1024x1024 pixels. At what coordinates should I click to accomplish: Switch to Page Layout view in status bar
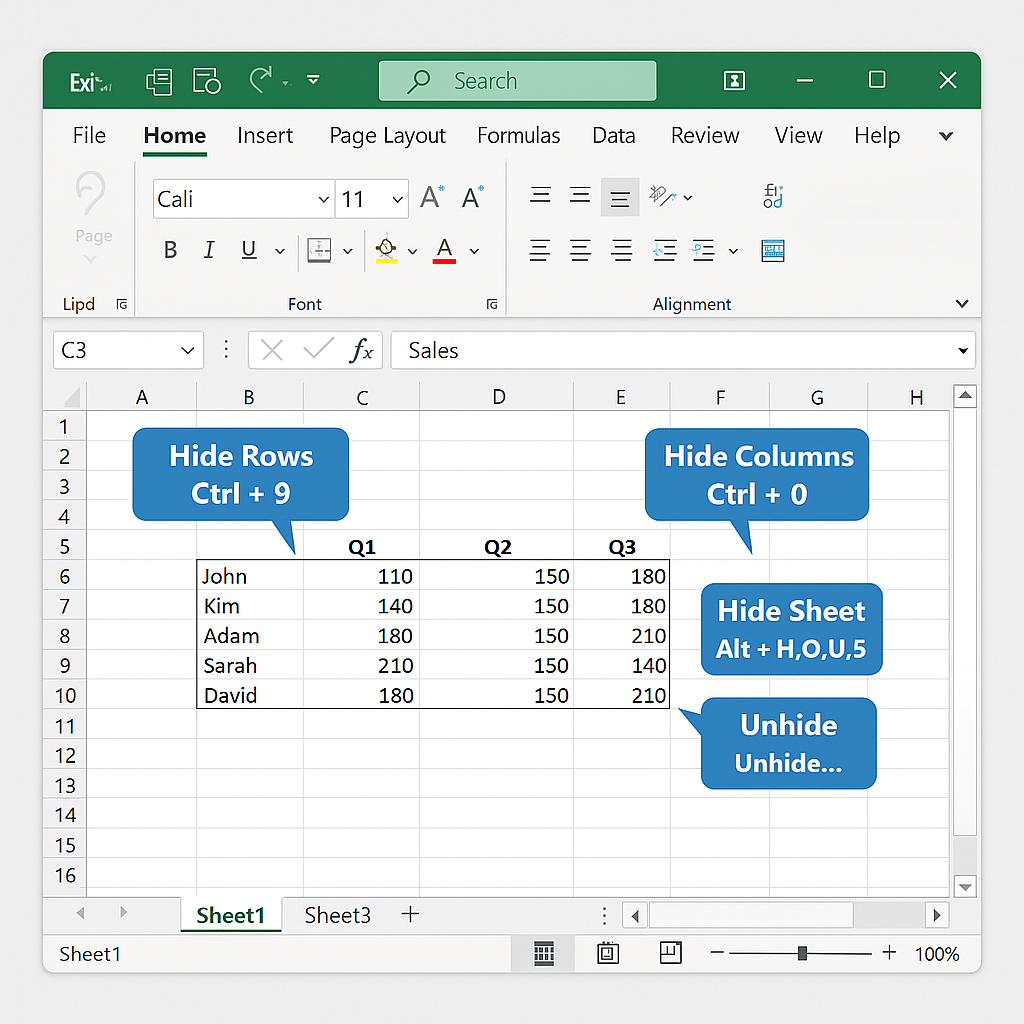pyautogui.click(x=608, y=953)
